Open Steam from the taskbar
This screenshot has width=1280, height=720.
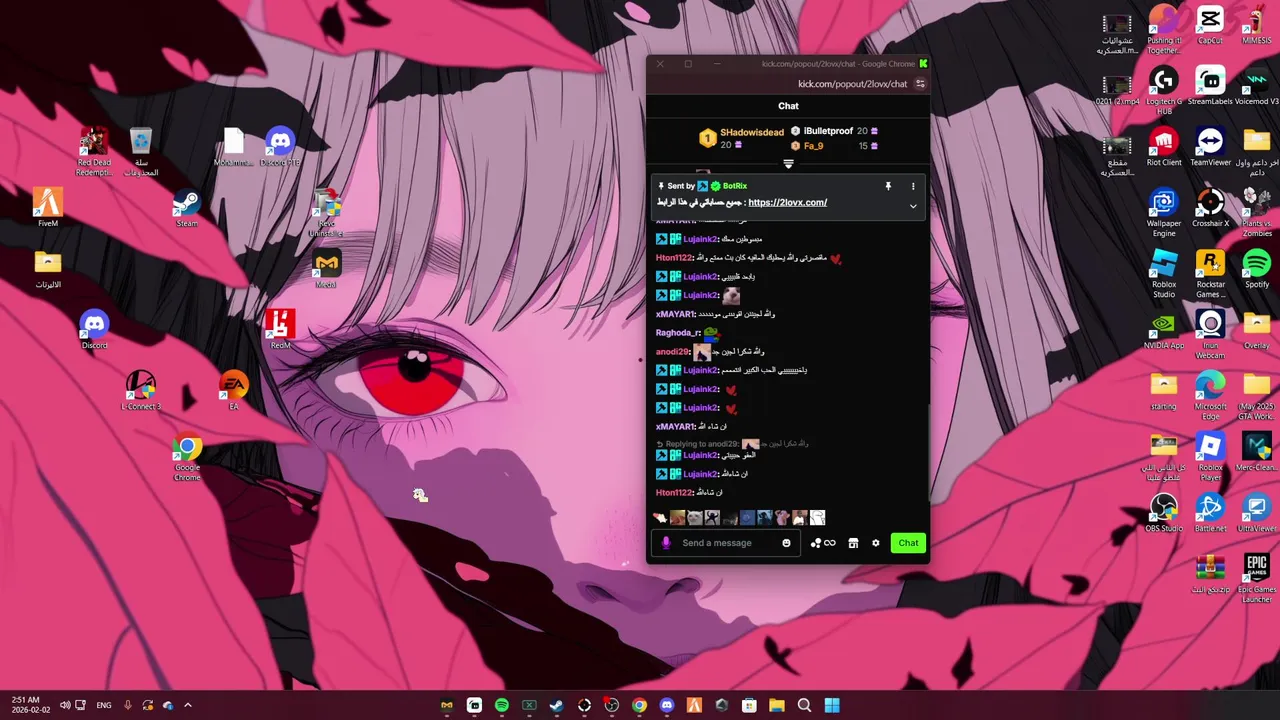pyautogui.click(x=557, y=705)
